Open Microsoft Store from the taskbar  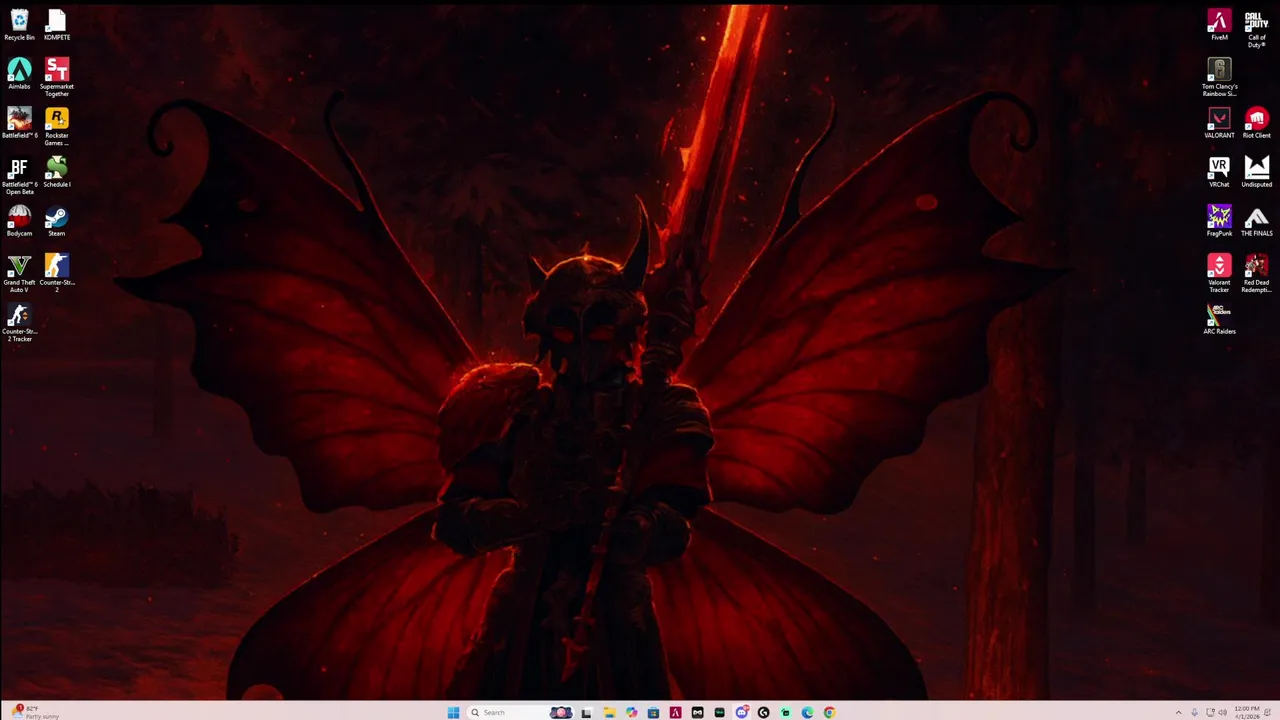click(x=653, y=712)
